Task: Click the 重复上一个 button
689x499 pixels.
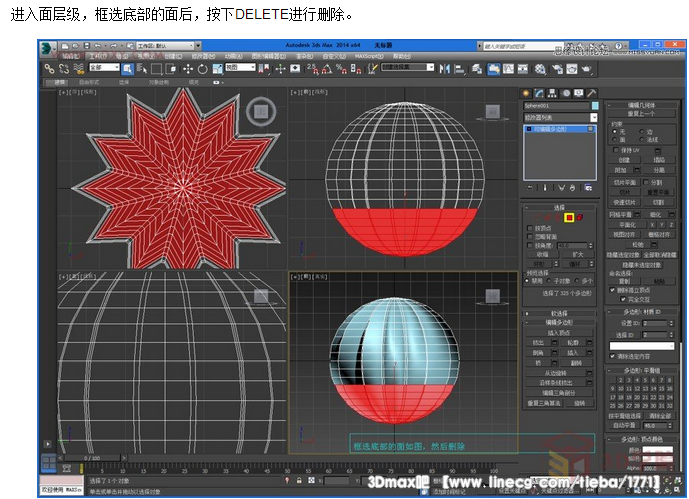Action: (x=641, y=114)
